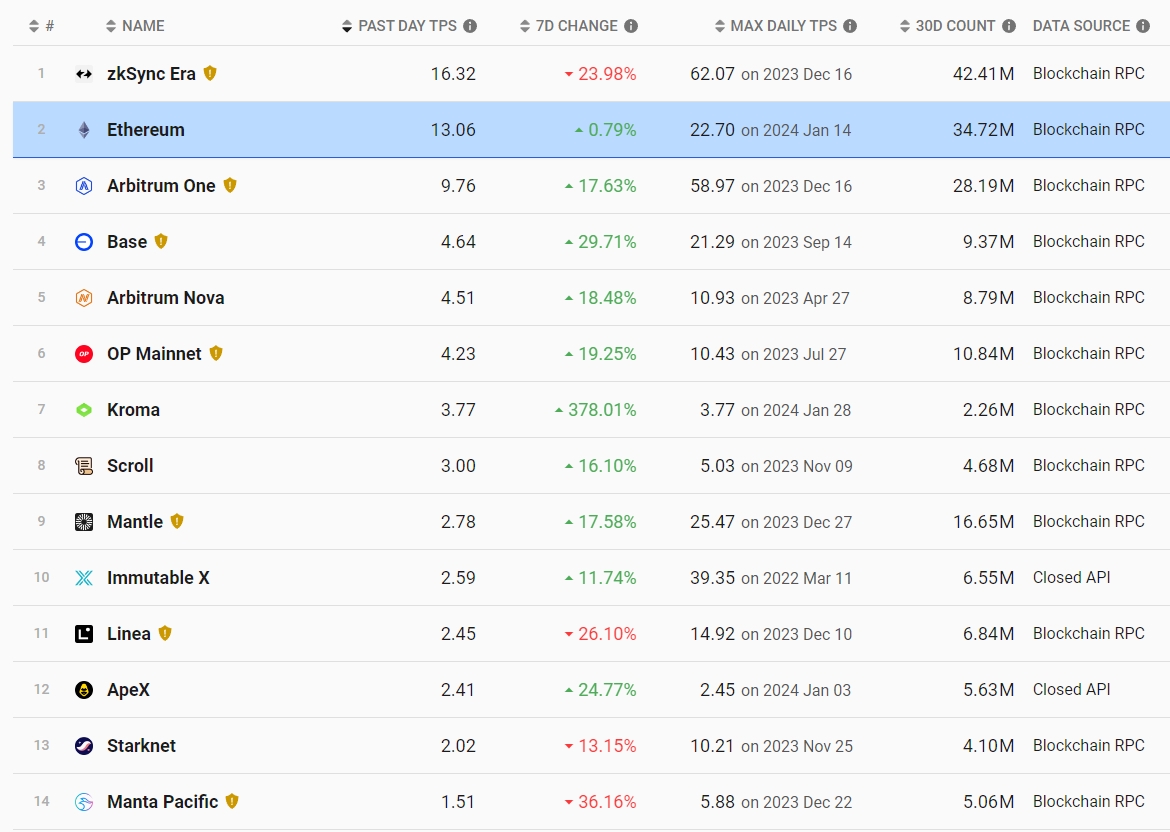The width and height of the screenshot is (1170, 832).
Task: Open the Starknet project link
Action: [141, 745]
